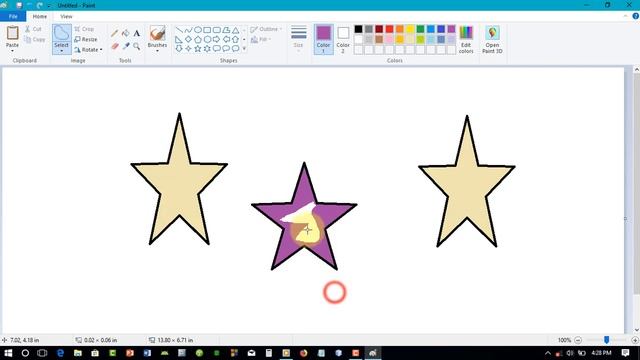Screen dimensions: 640x360
Task: Select the Magnifier tool
Action: [137, 46]
